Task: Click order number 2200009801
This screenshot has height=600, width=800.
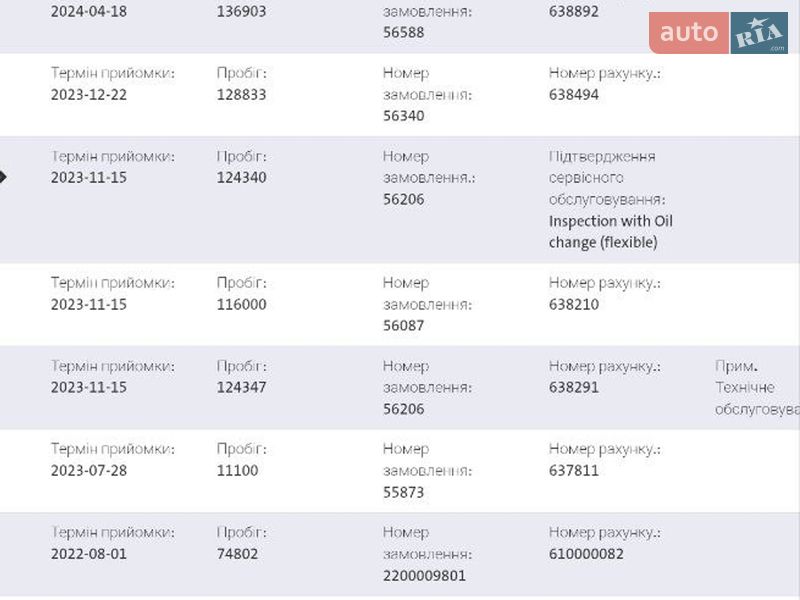Action: click(424, 575)
